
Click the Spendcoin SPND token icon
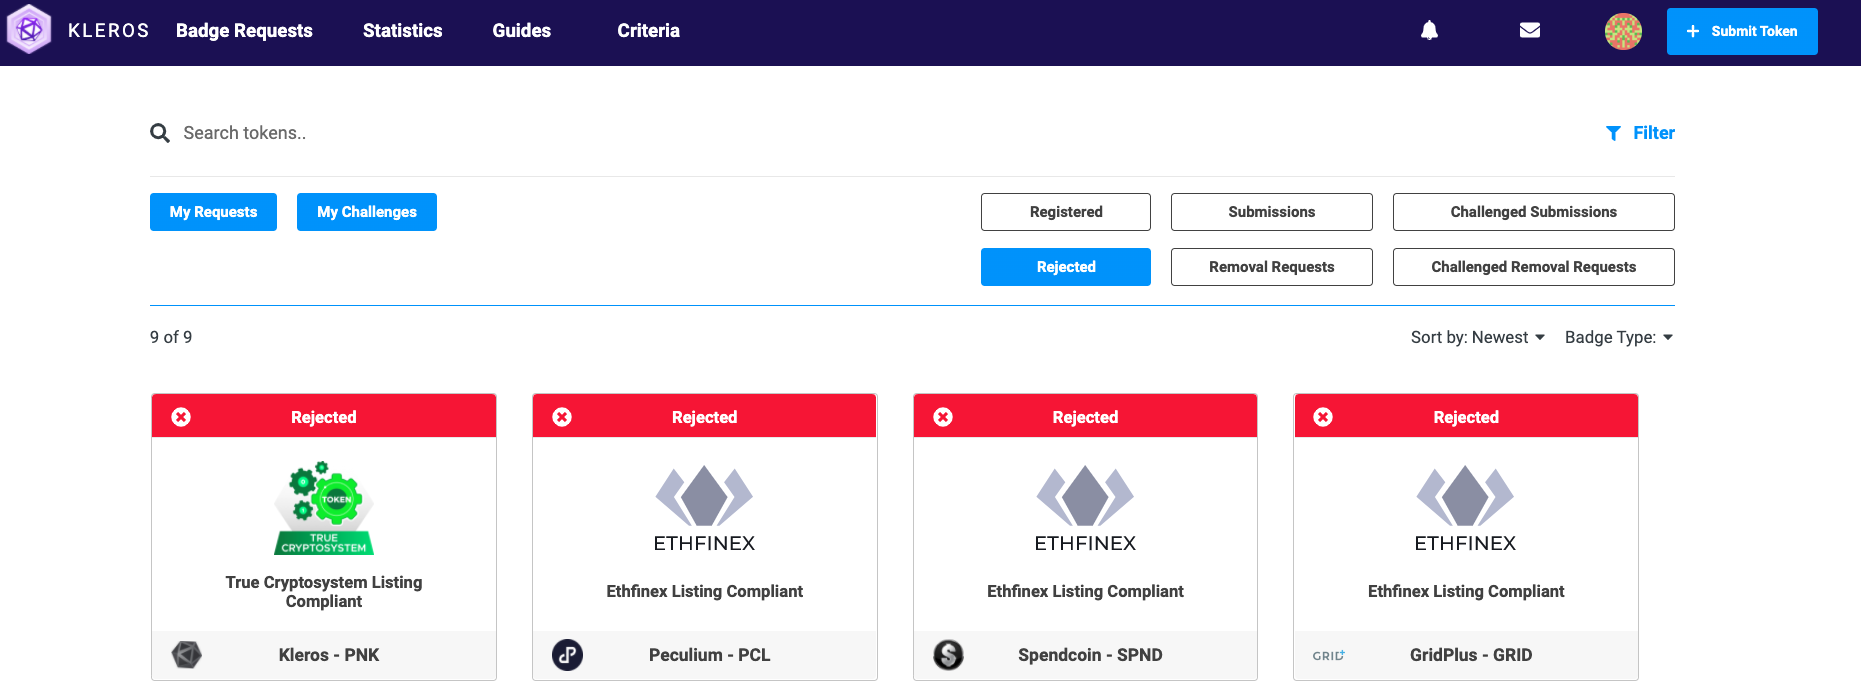(x=948, y=655)
